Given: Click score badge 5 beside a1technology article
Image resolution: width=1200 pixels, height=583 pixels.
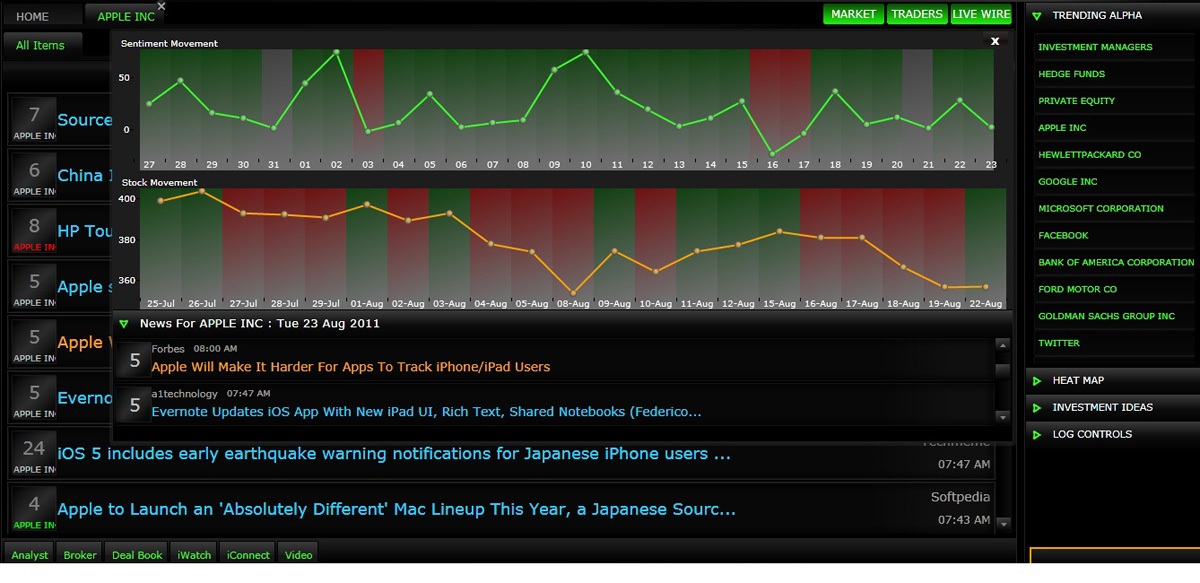Looking at the screenshot, I should (x=134, y=406).
